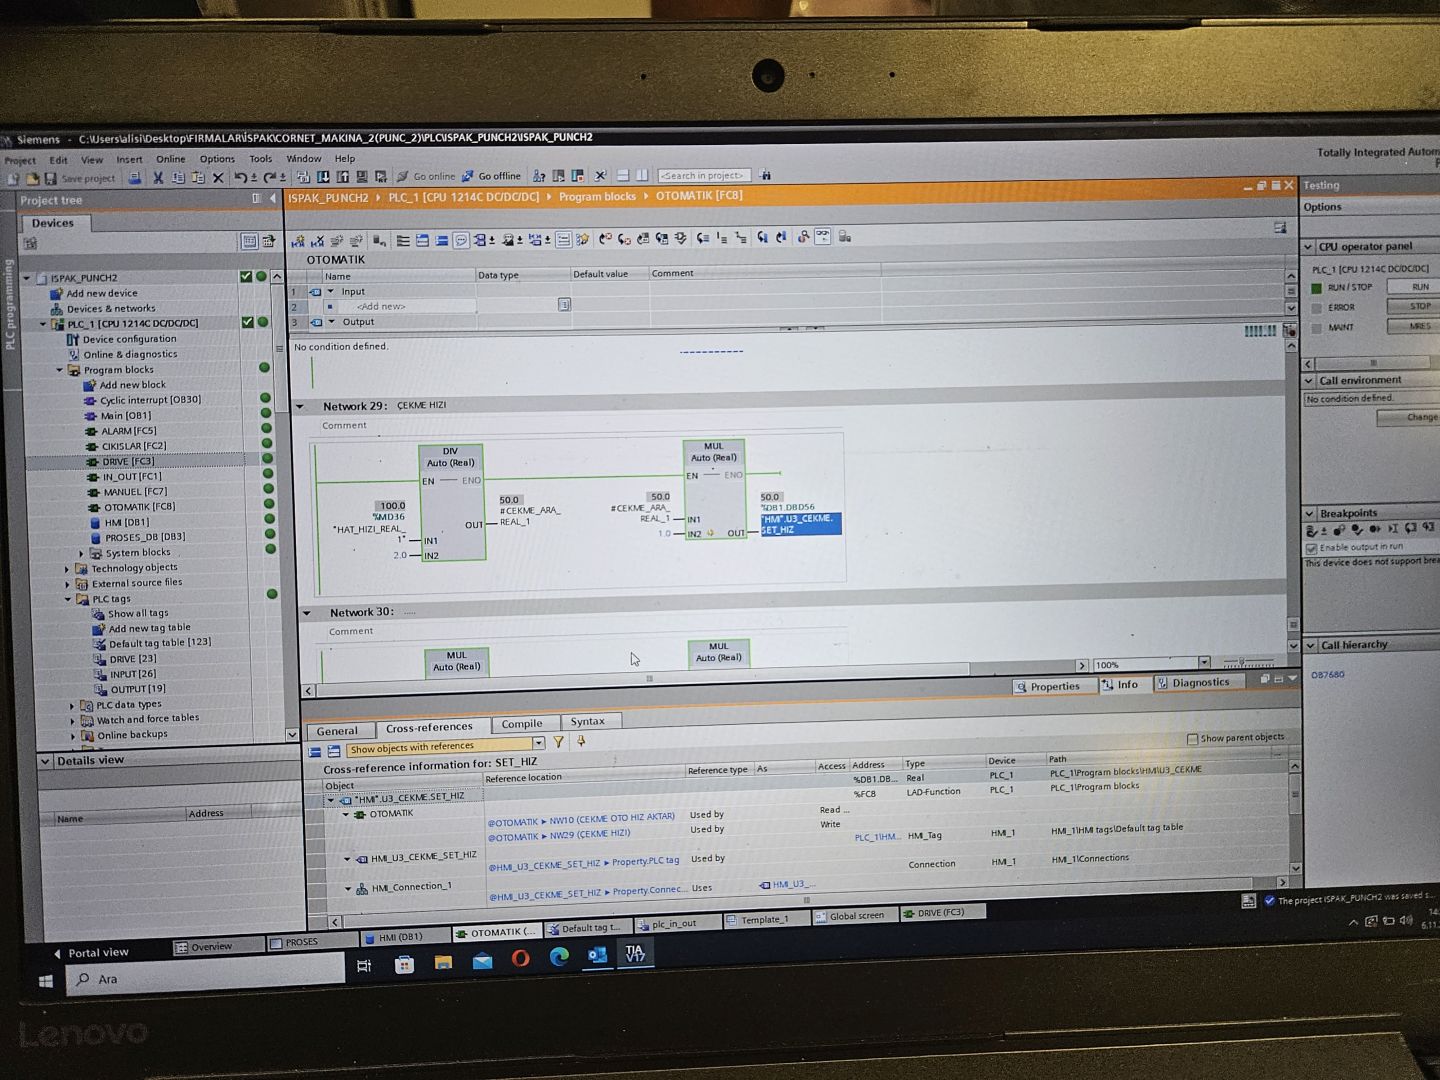
Task: Click the Search in project field
Action: (x=703, y=176)
